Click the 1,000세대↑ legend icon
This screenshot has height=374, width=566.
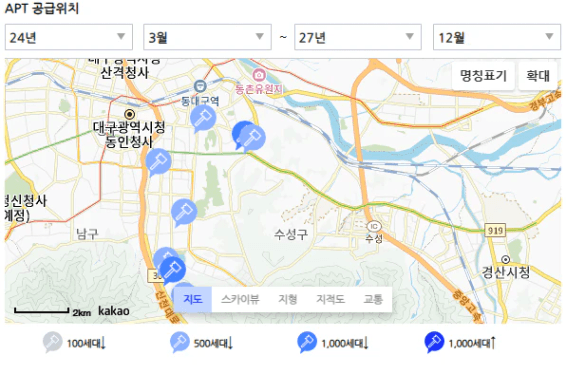(x=434, y=342)
